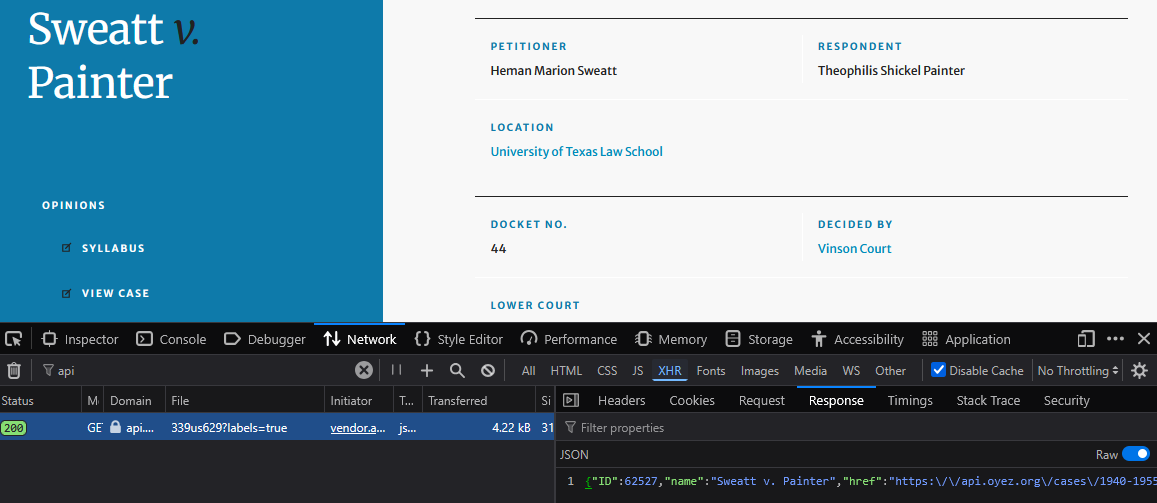Toggle responsive design mode icon
This screenshot has width=1157, height=503.
[1085, 339]
